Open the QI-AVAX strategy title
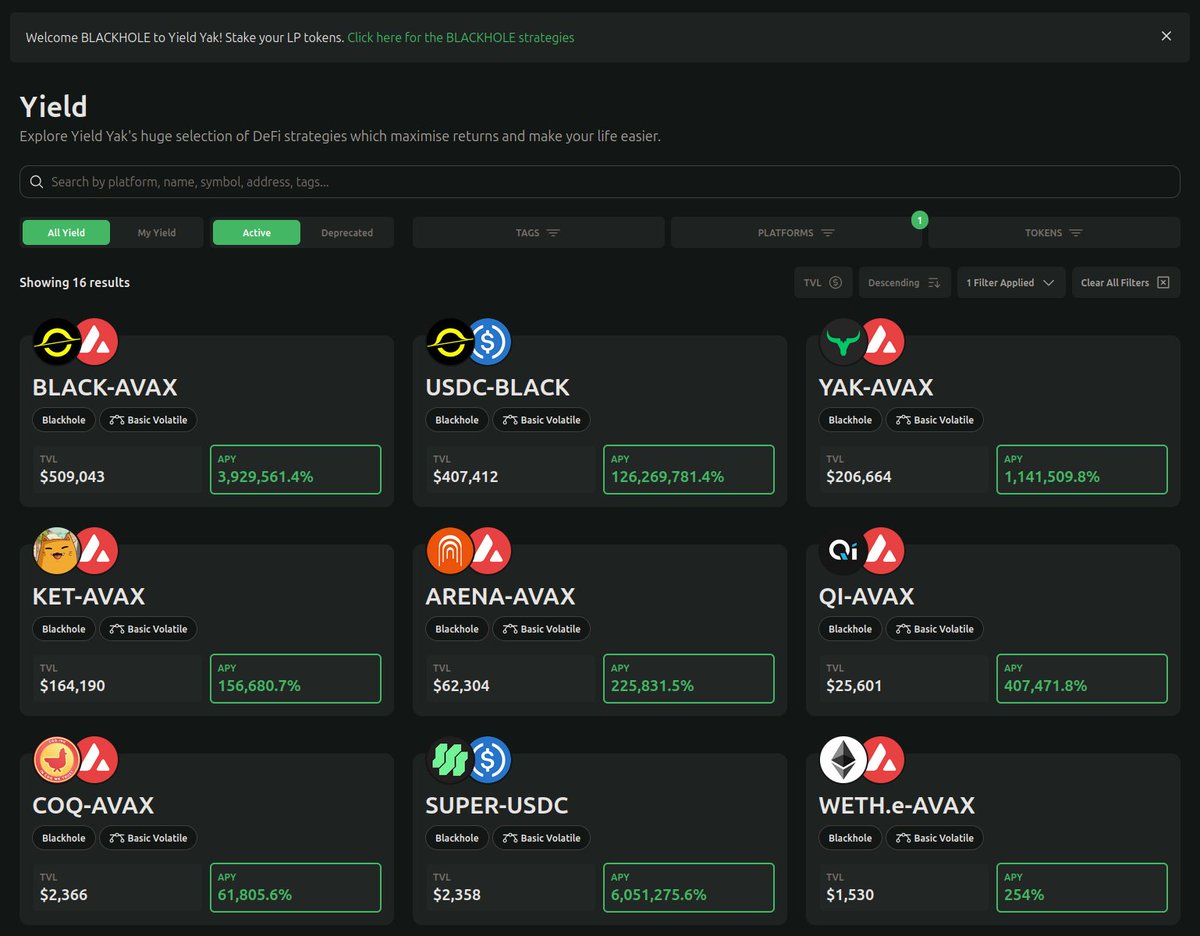The height and width of the screenshot is (936, 1200). pyautogui.click(x=867, y=596)
